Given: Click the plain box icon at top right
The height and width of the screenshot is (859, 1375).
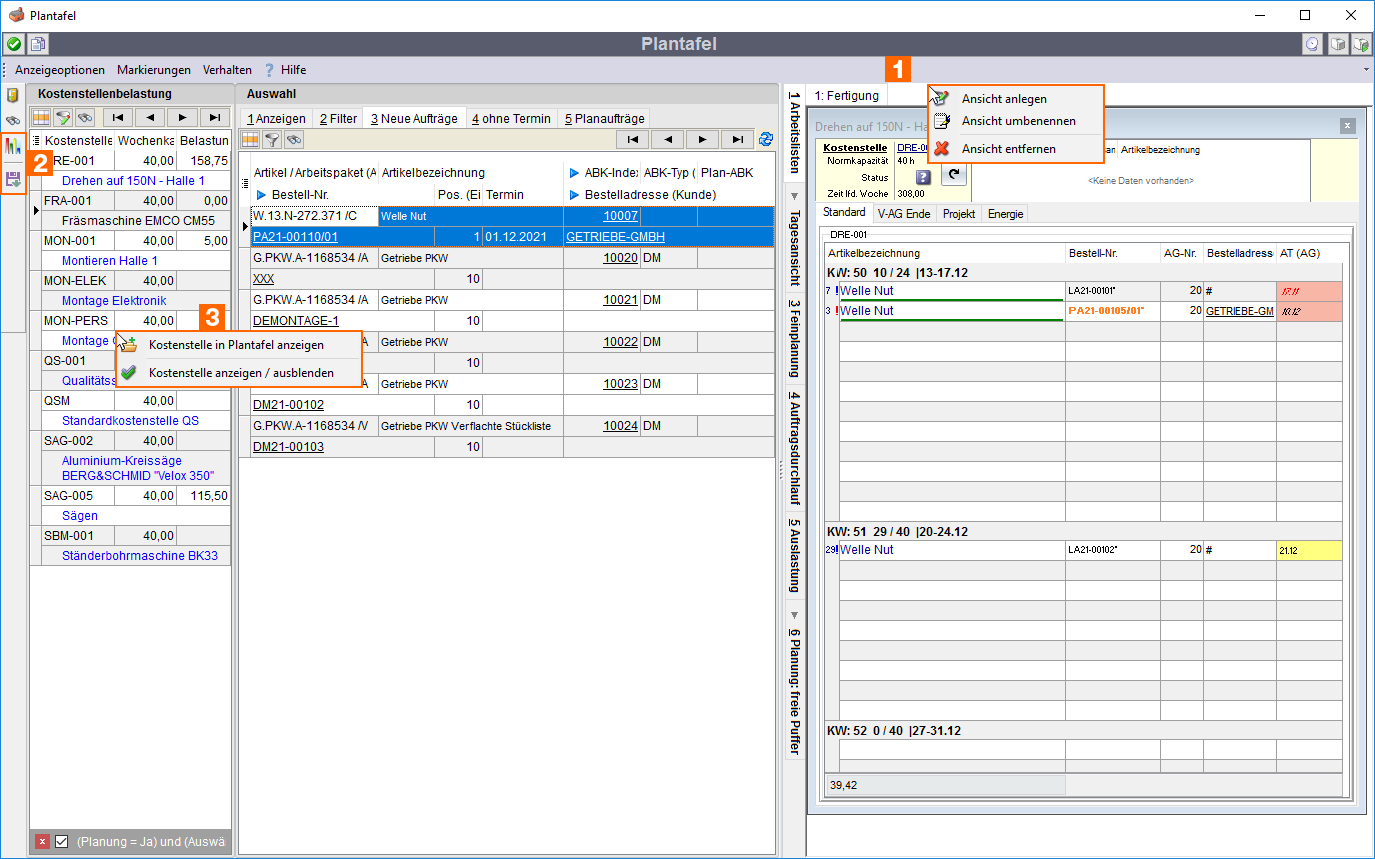Looking at the screenshot, I should 1338,44.
